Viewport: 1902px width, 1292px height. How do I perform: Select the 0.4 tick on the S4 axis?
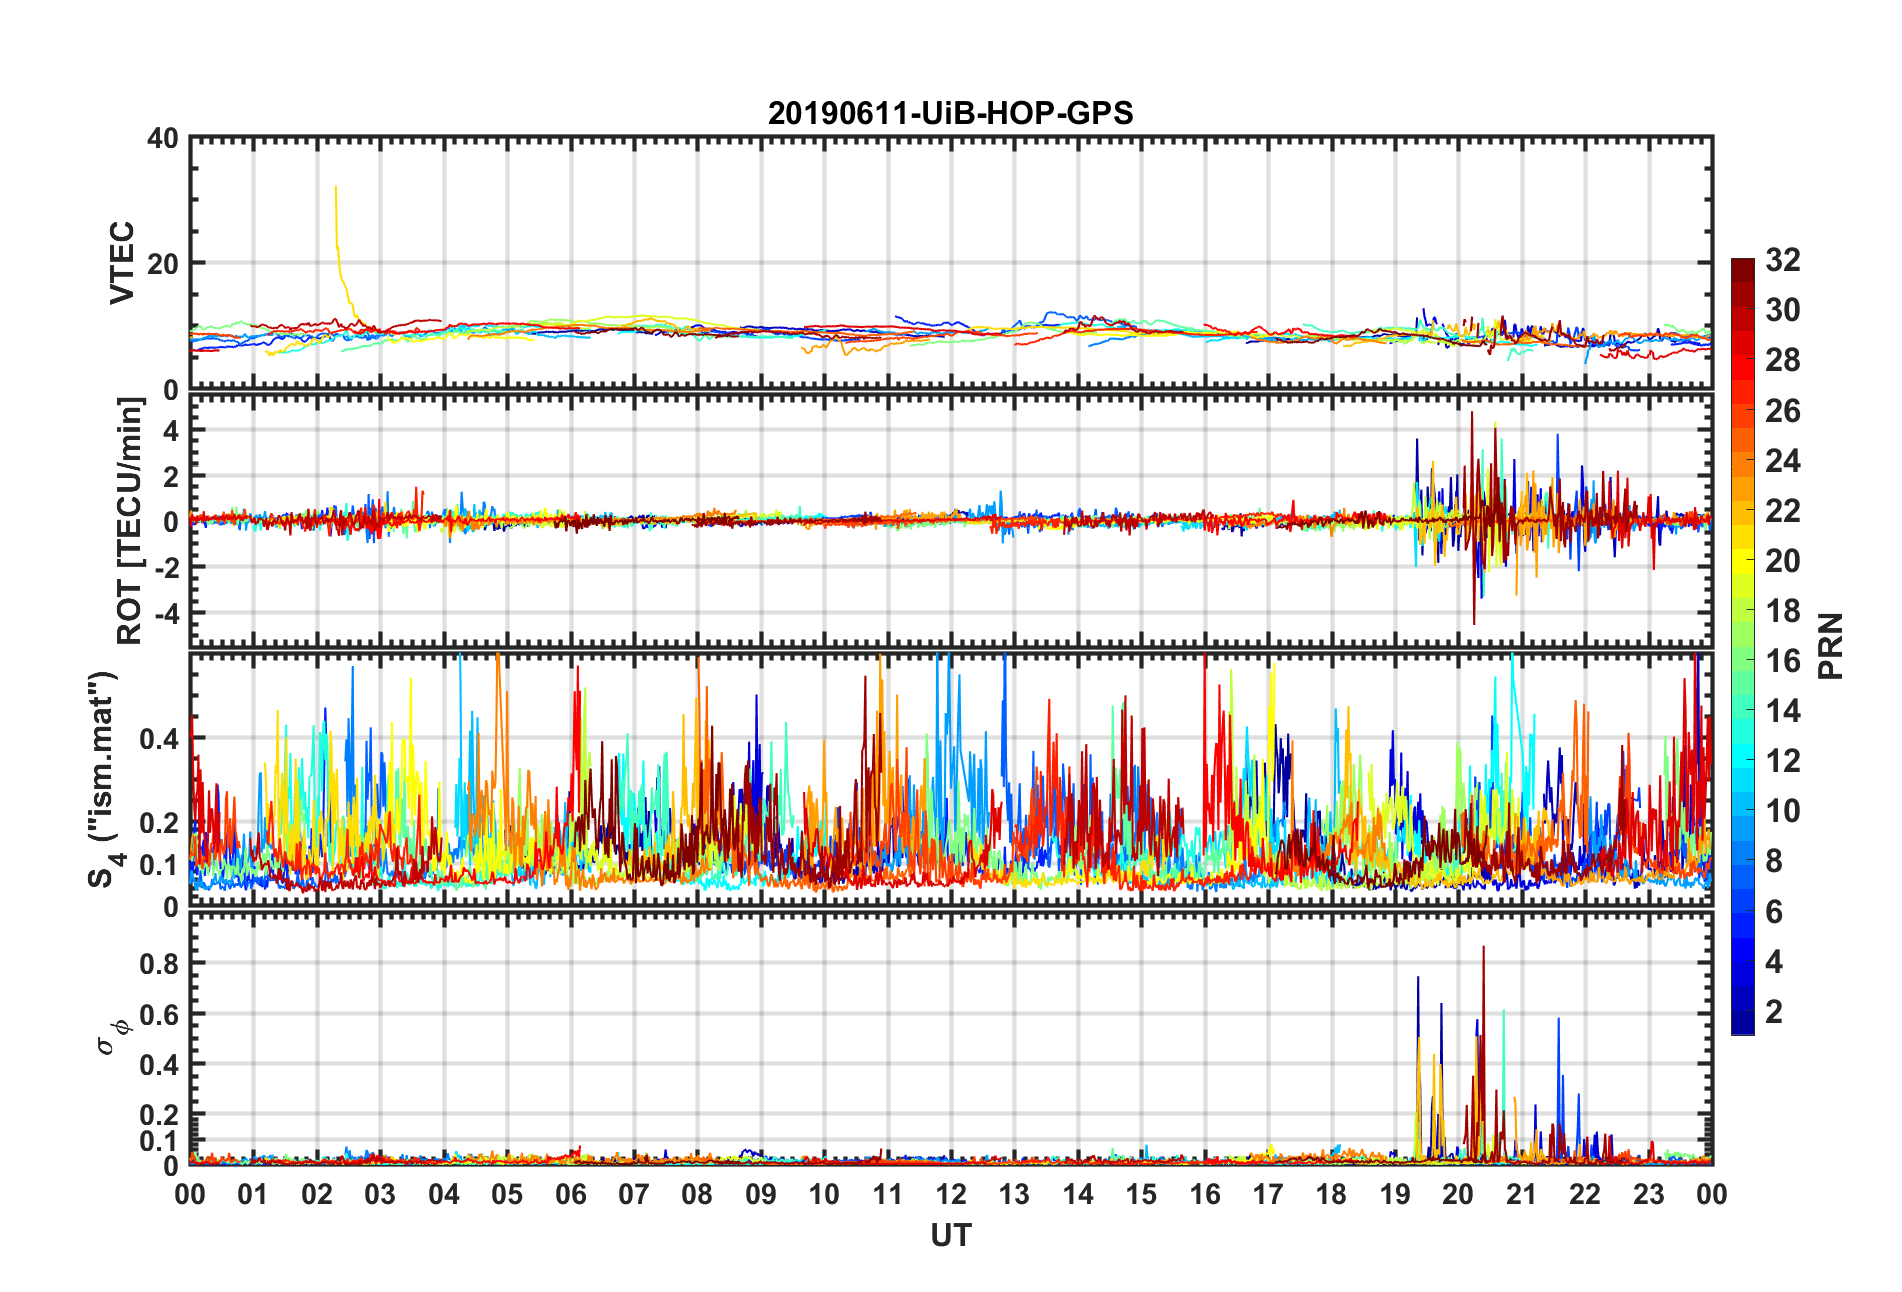coord(160,739)
